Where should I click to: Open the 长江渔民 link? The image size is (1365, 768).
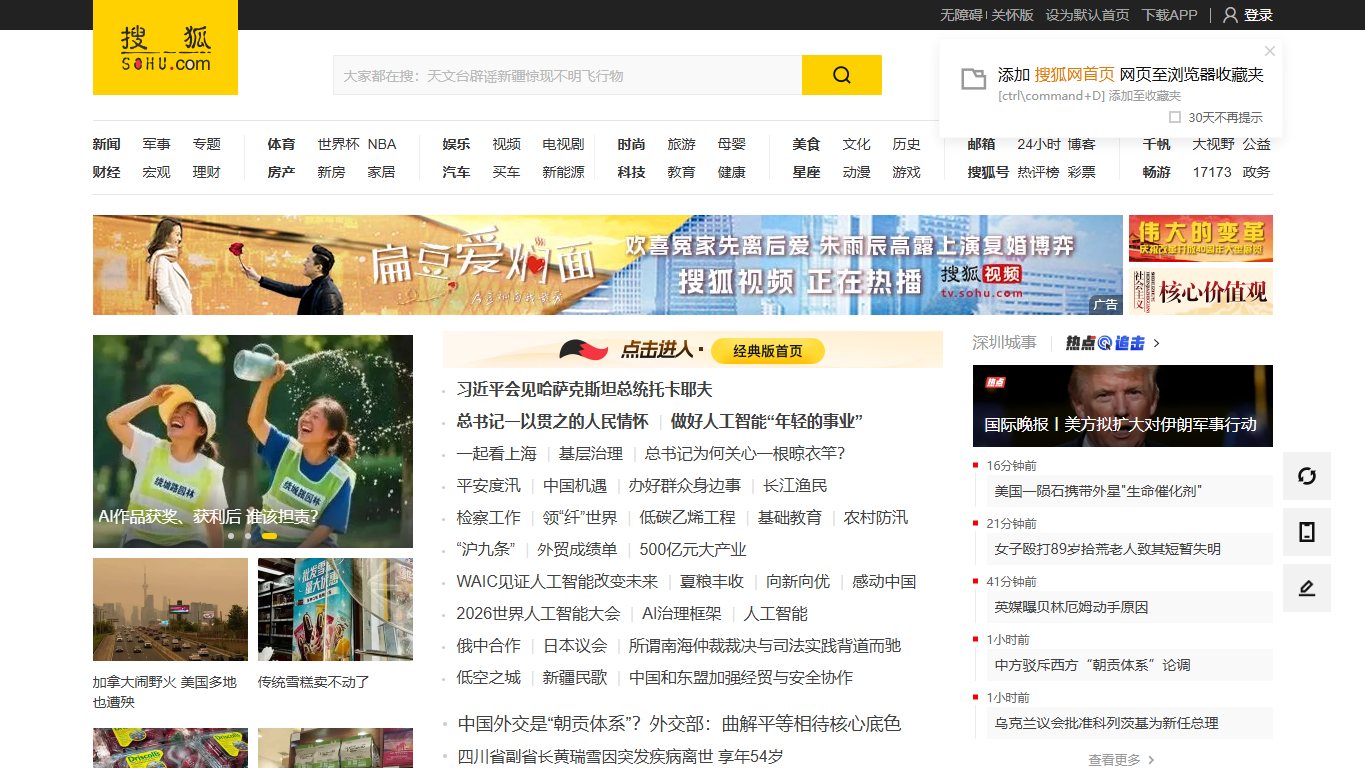tap(796, 485)
